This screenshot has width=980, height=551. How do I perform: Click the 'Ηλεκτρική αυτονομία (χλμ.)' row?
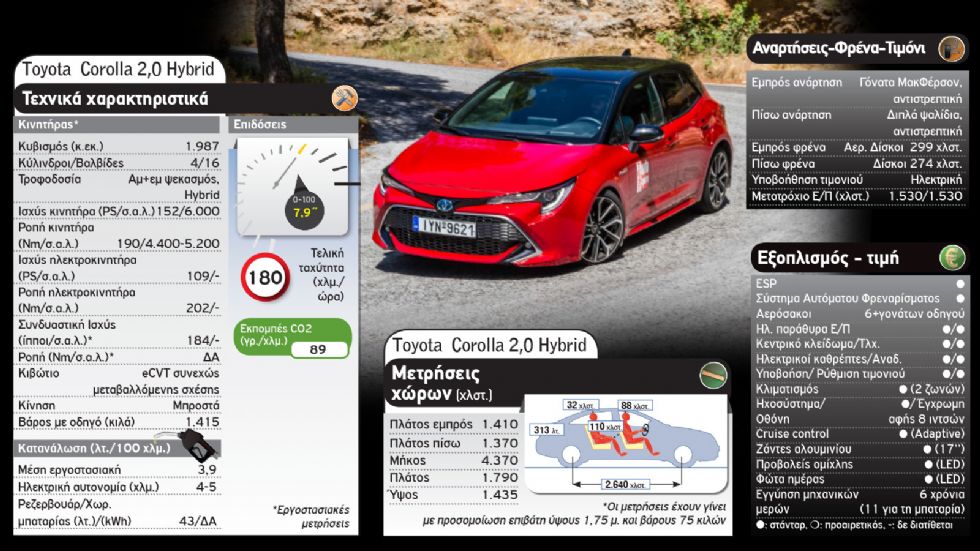coord(118,486)
